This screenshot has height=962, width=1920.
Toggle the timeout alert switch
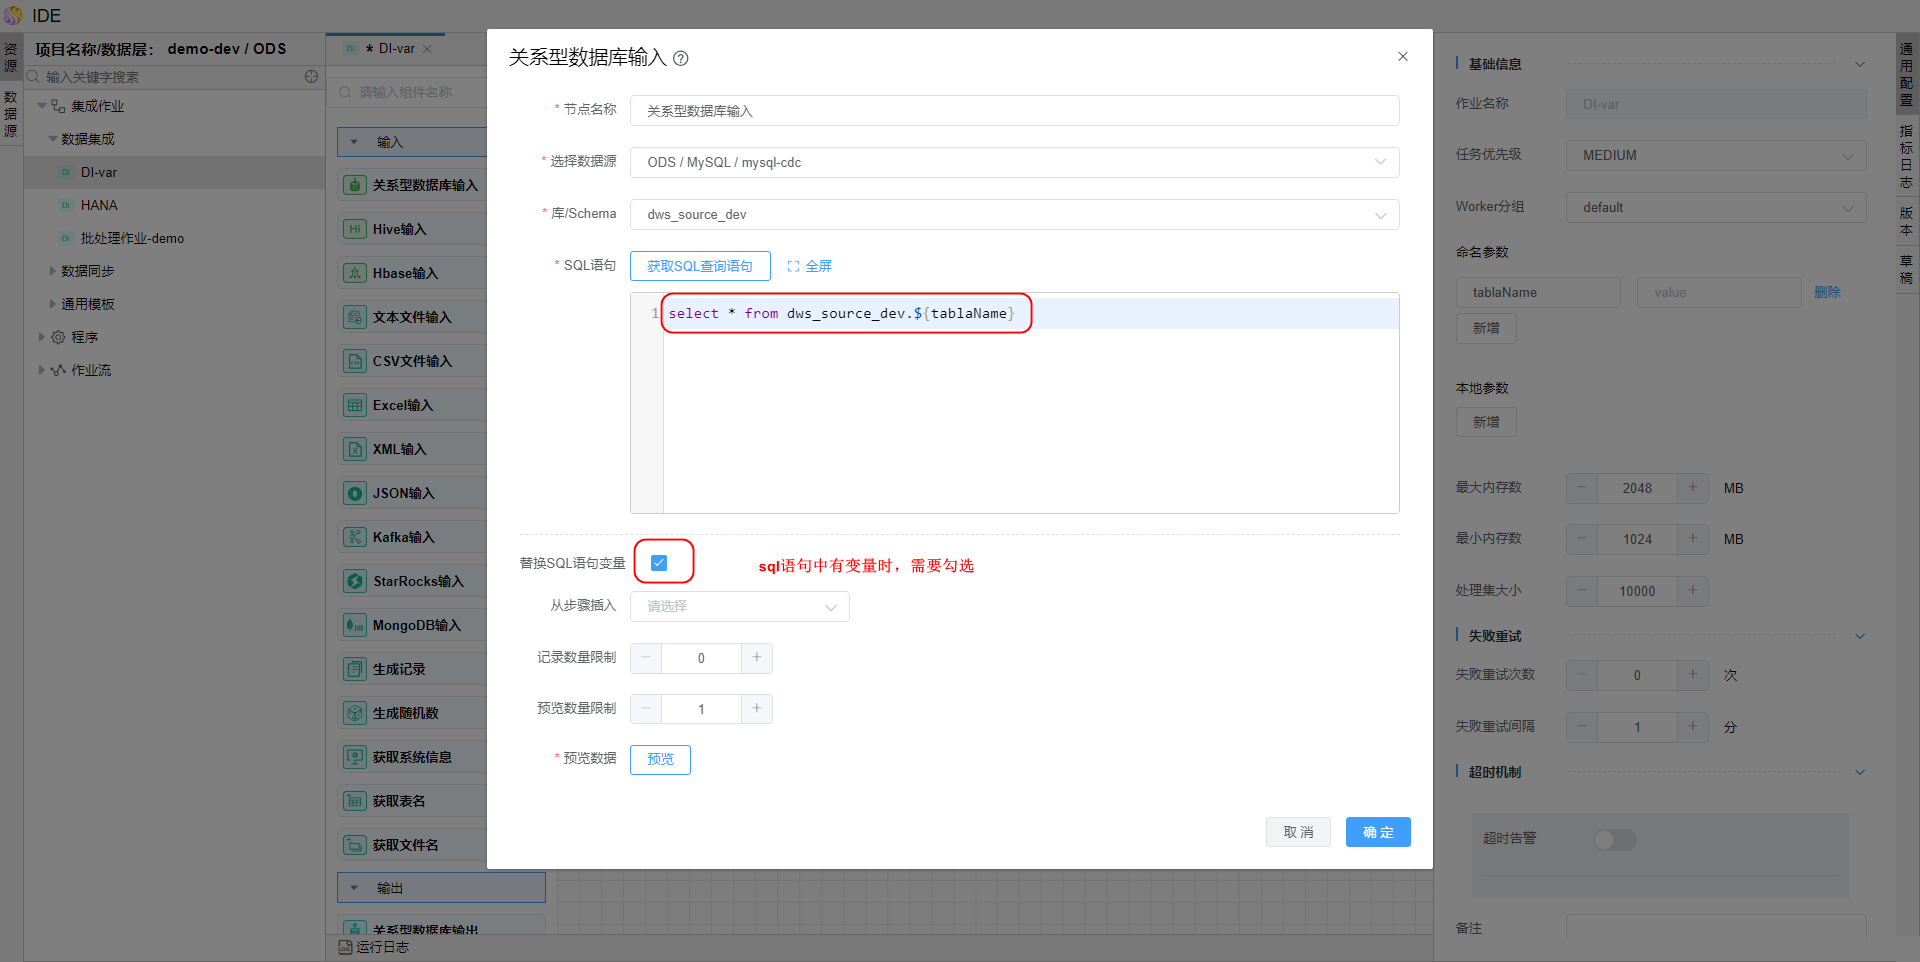(1614, 839)
